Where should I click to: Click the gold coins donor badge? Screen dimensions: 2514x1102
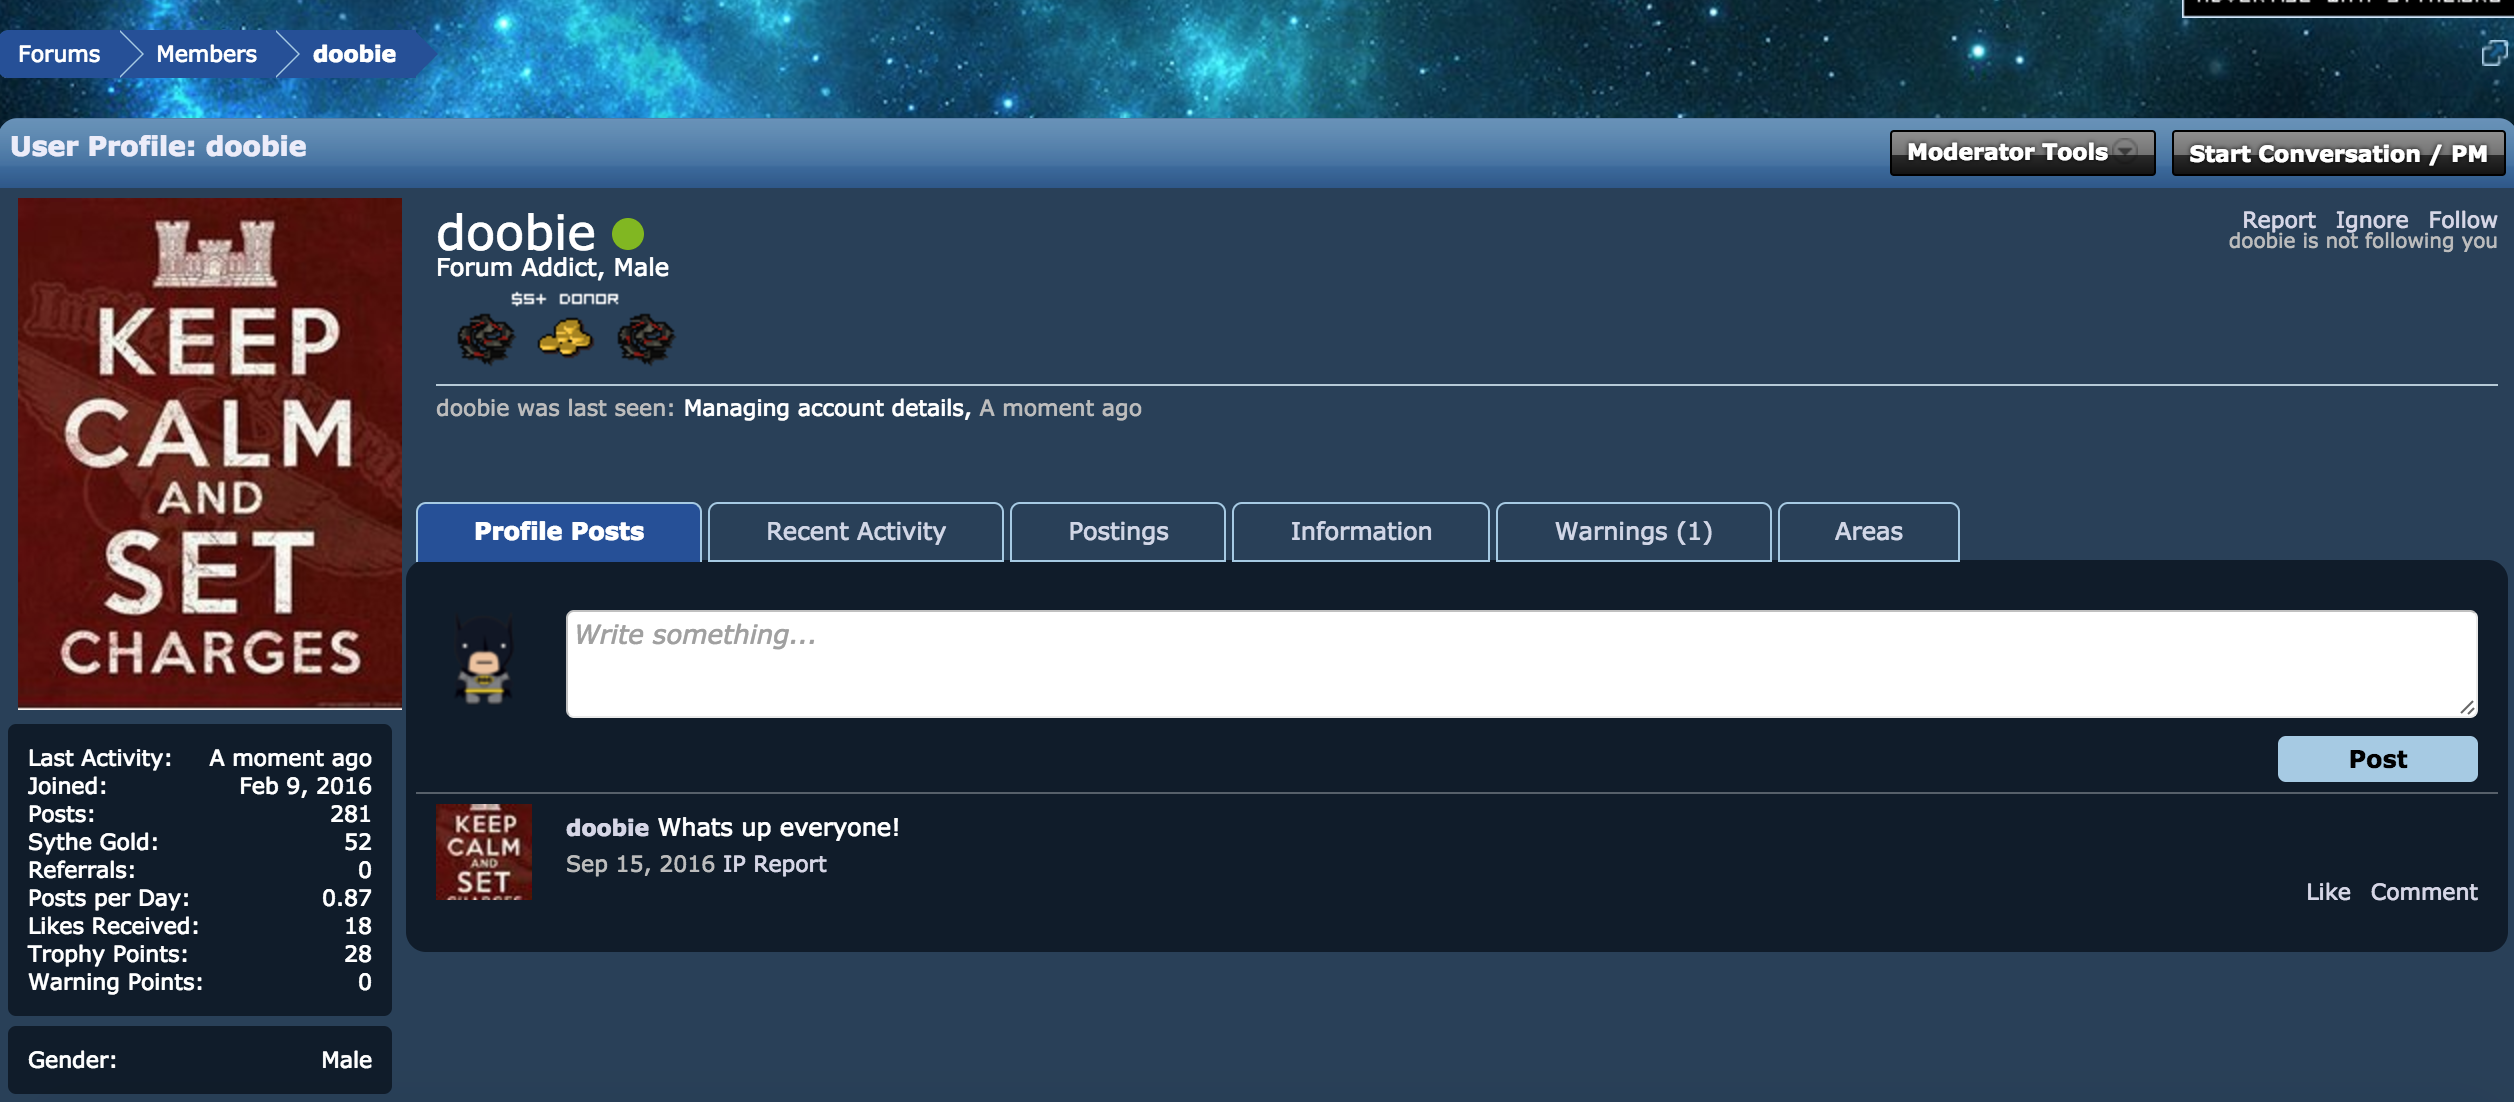click(x=565, y=338)
